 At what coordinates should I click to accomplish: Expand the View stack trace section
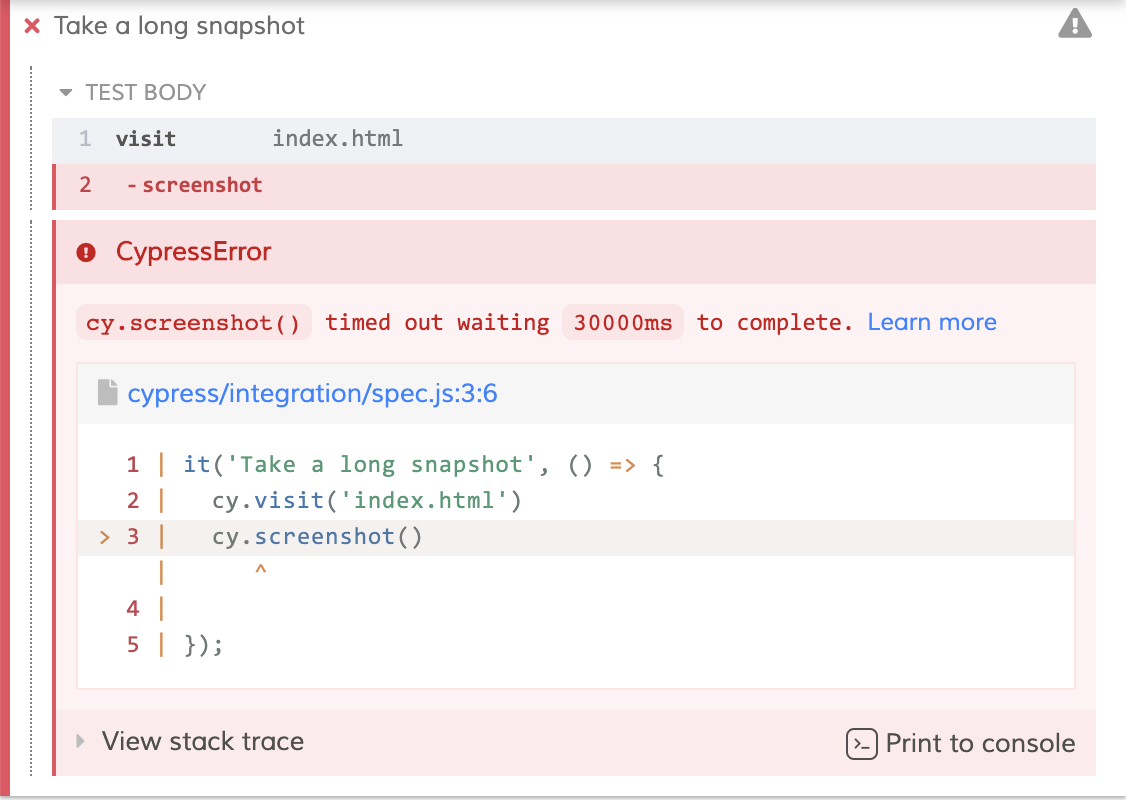(x=80, y=741)
